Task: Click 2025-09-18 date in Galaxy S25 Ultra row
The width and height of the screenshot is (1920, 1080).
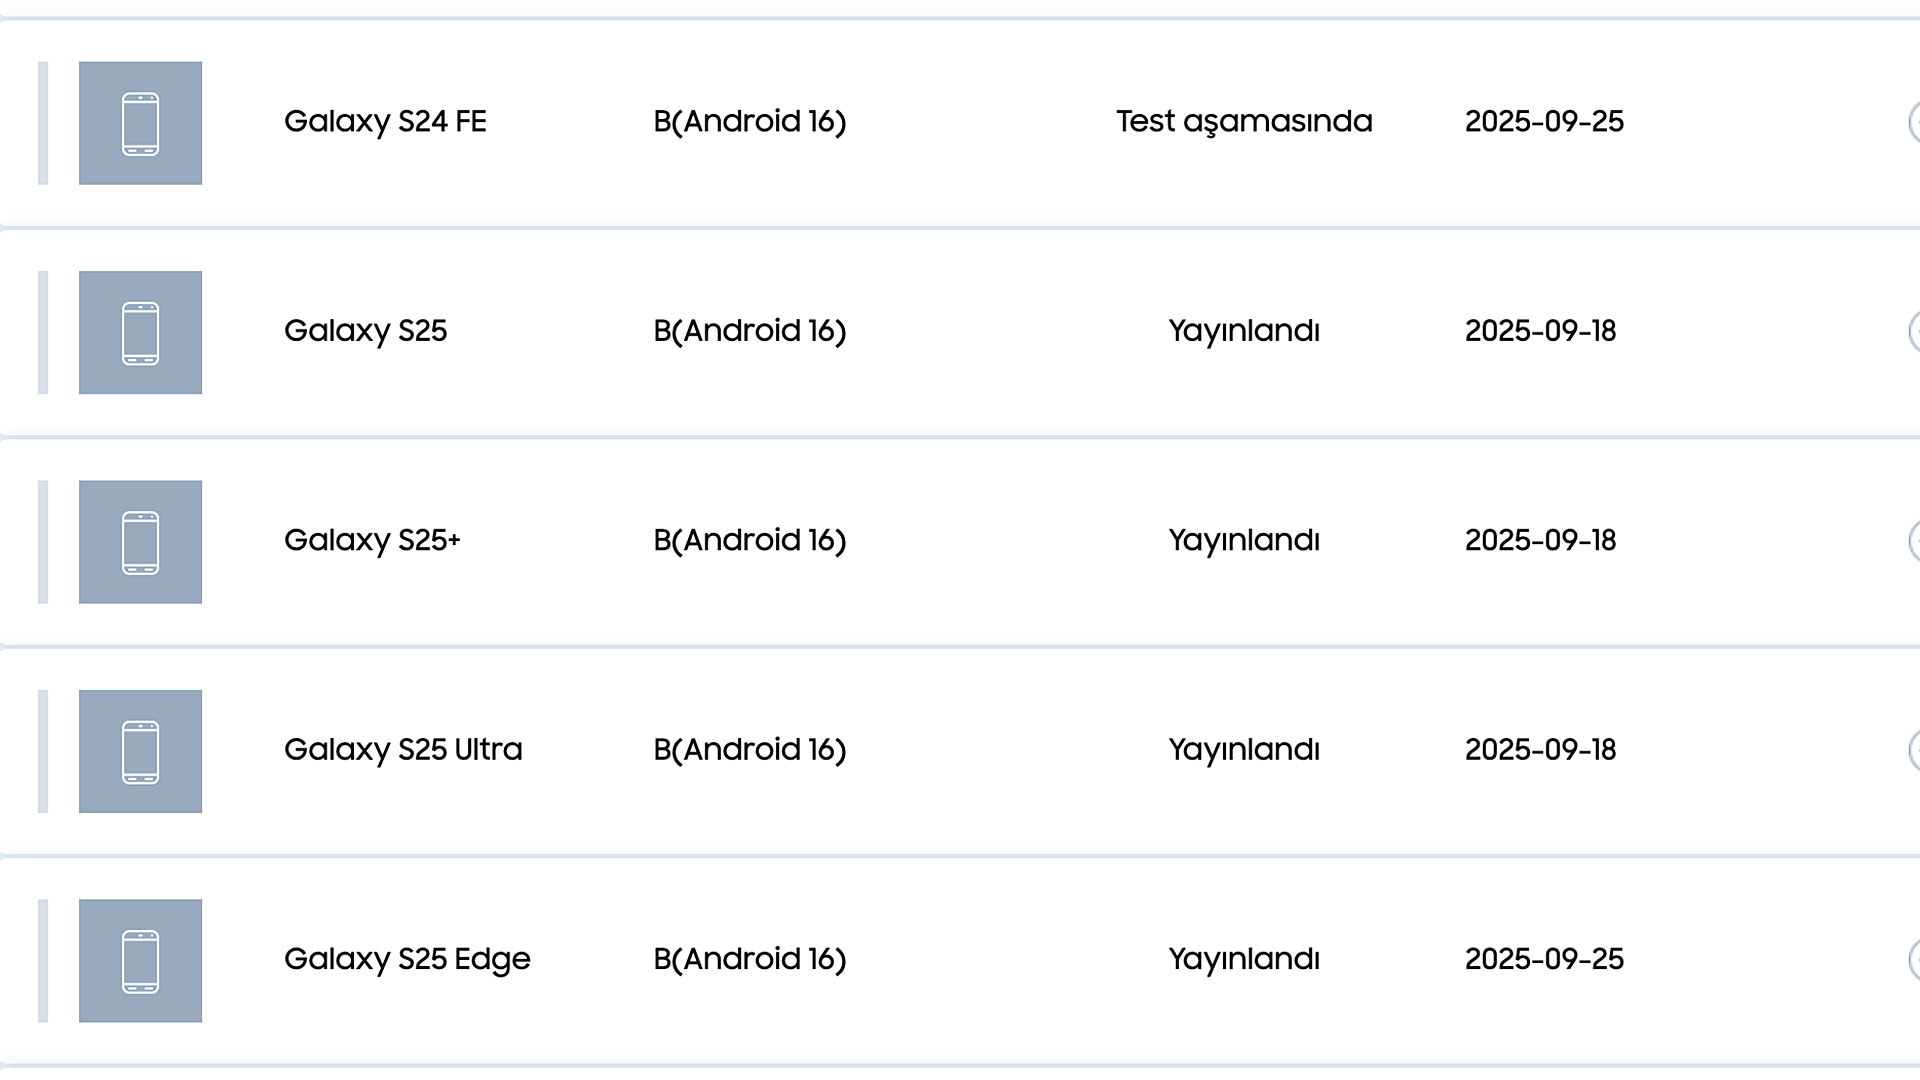Action: [1540, 750]
